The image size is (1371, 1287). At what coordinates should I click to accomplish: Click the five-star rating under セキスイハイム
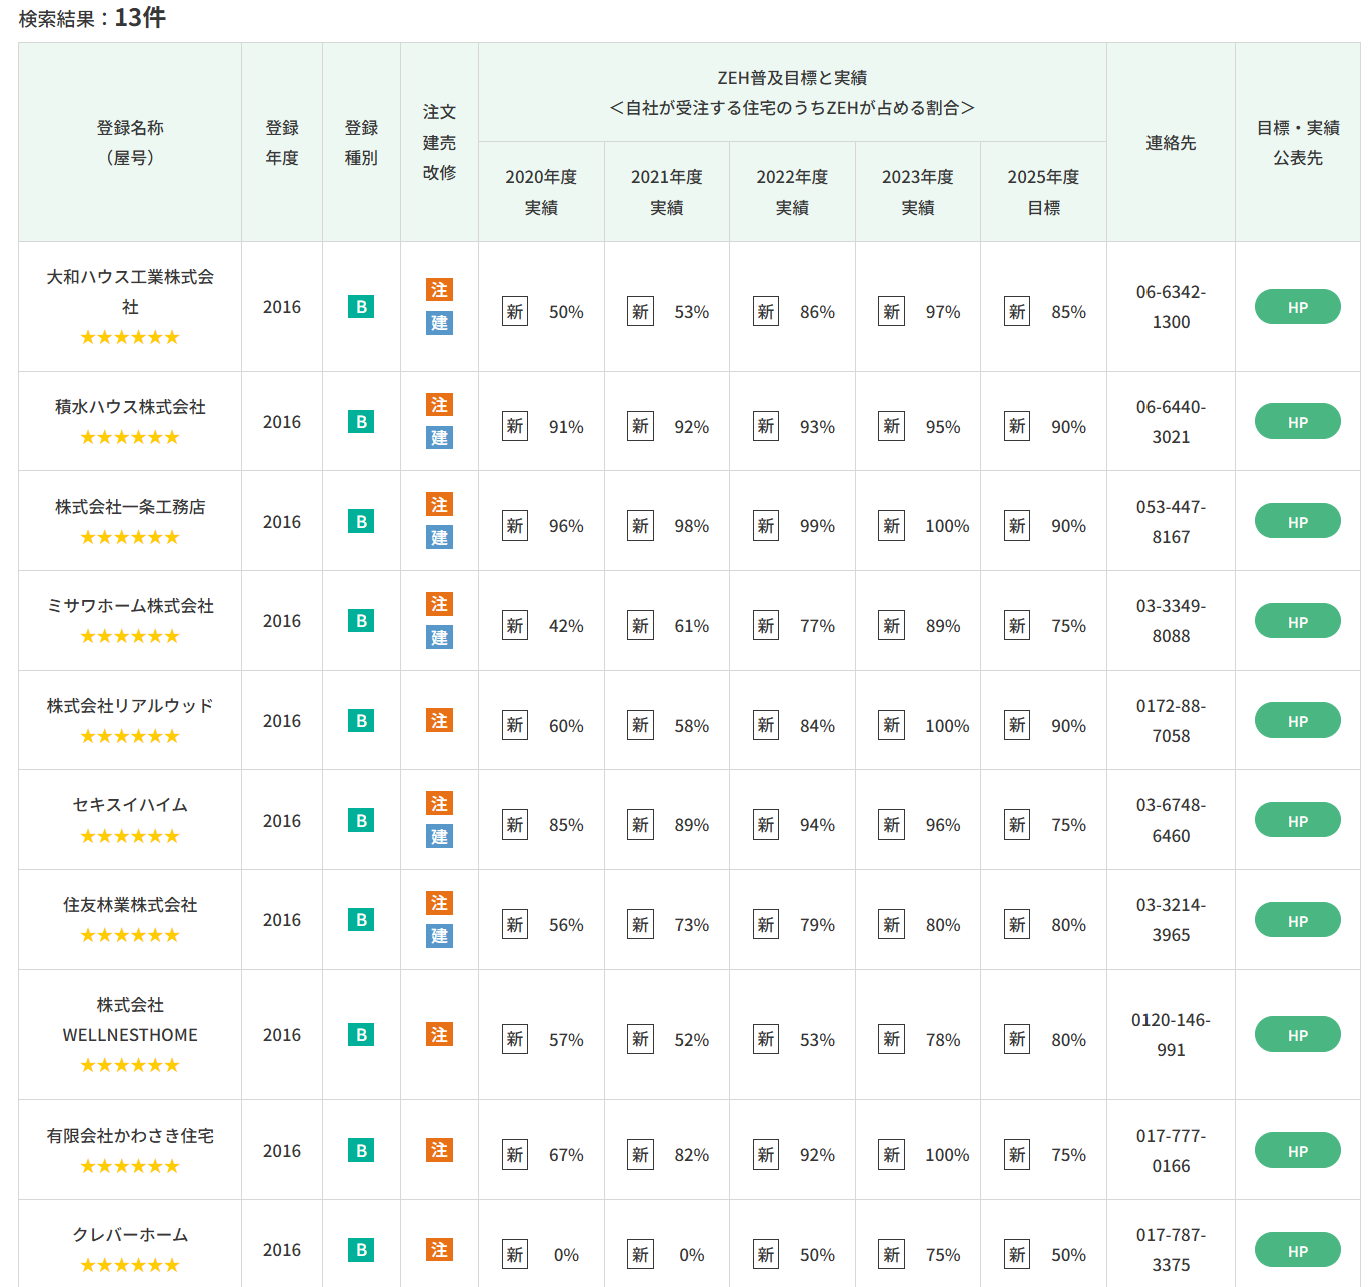[130, 836]
